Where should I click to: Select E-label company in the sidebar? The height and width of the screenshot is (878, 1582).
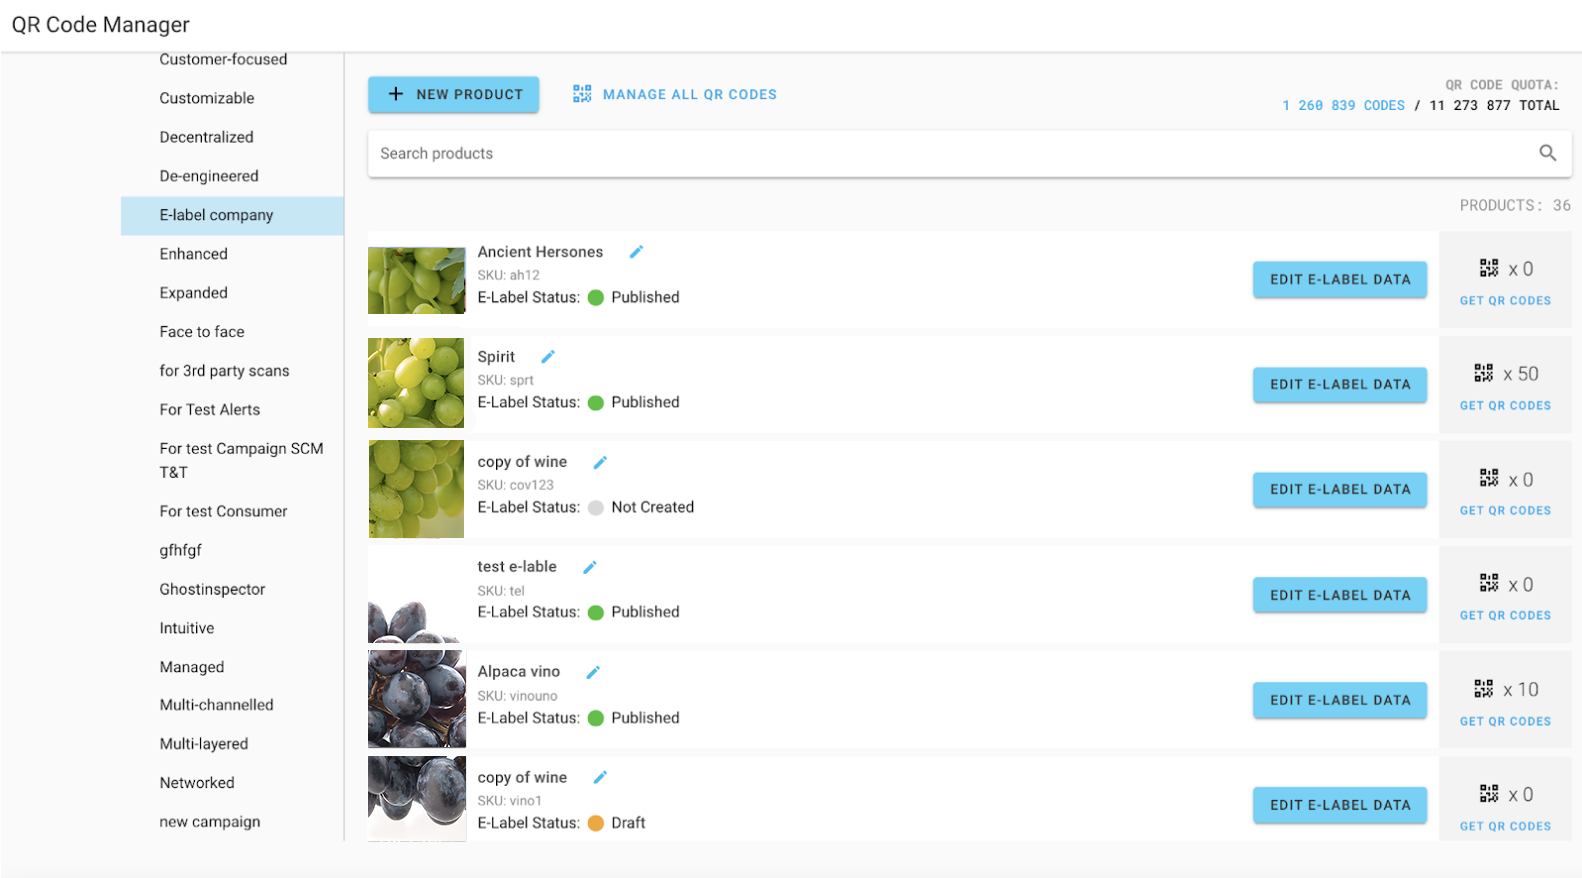click(x=232, y=215)
